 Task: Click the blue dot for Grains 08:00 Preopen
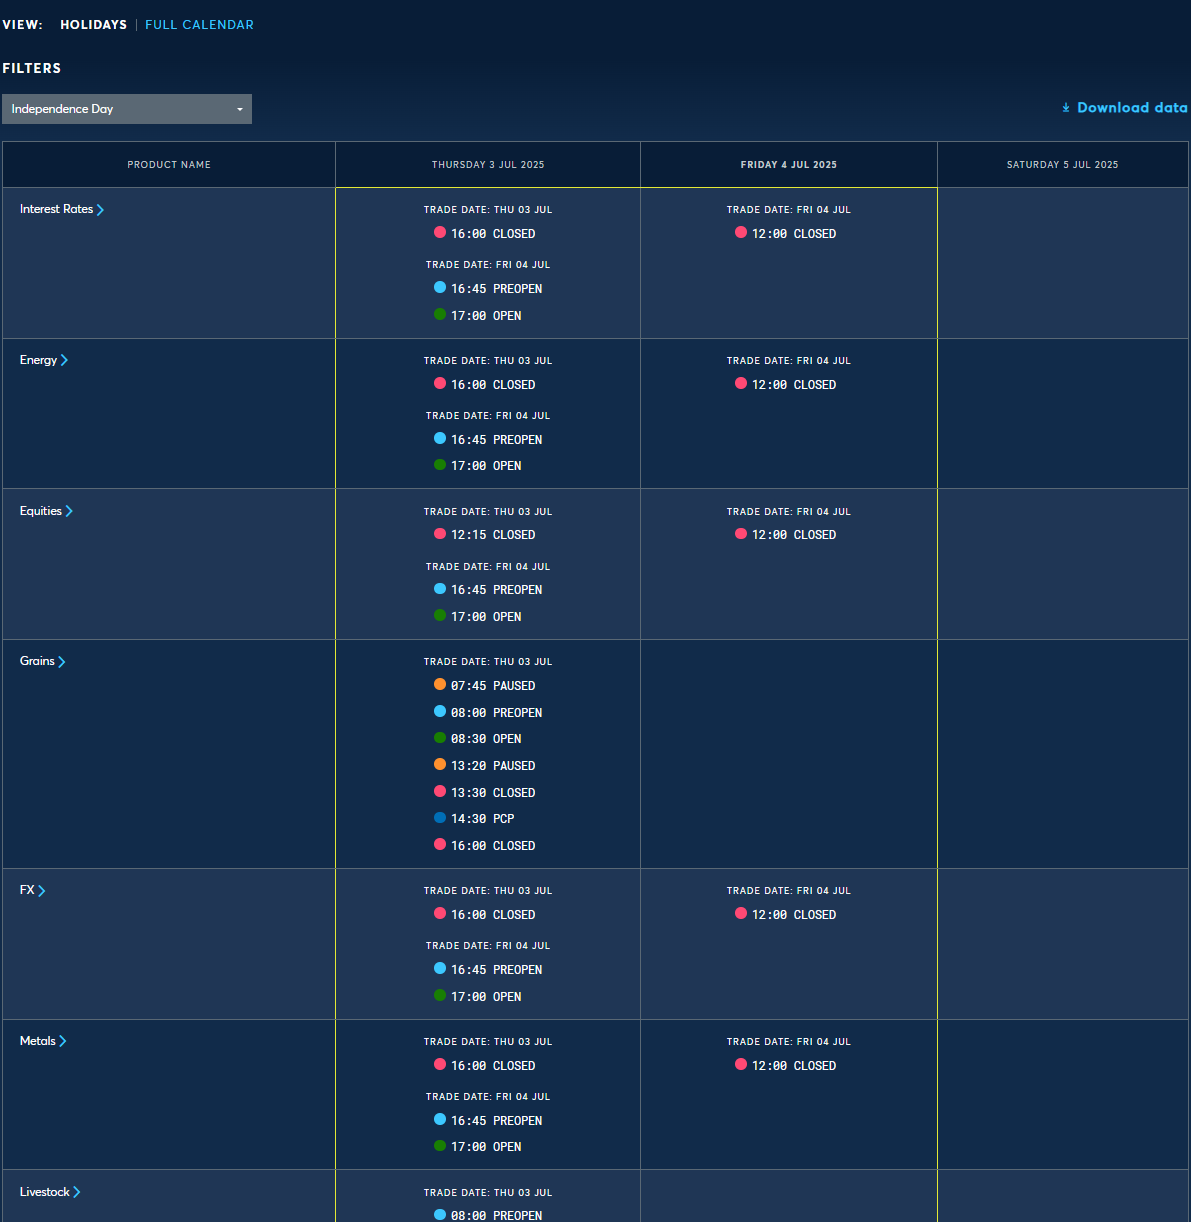point(440,711)
